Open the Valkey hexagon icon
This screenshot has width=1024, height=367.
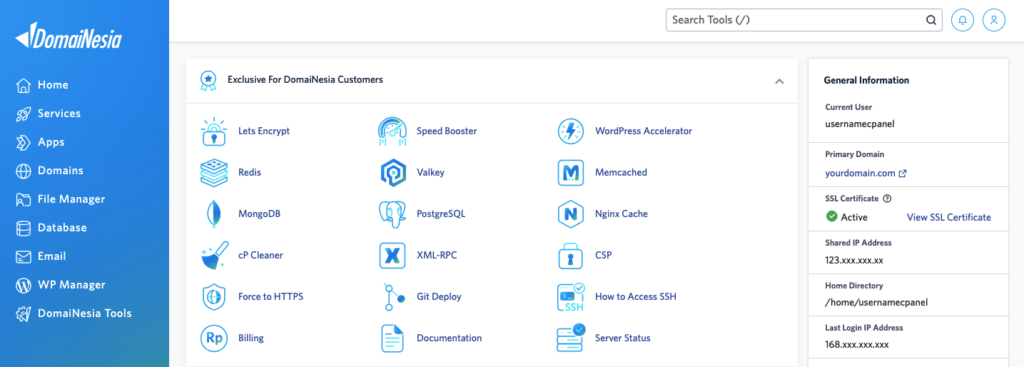(393, 172)
